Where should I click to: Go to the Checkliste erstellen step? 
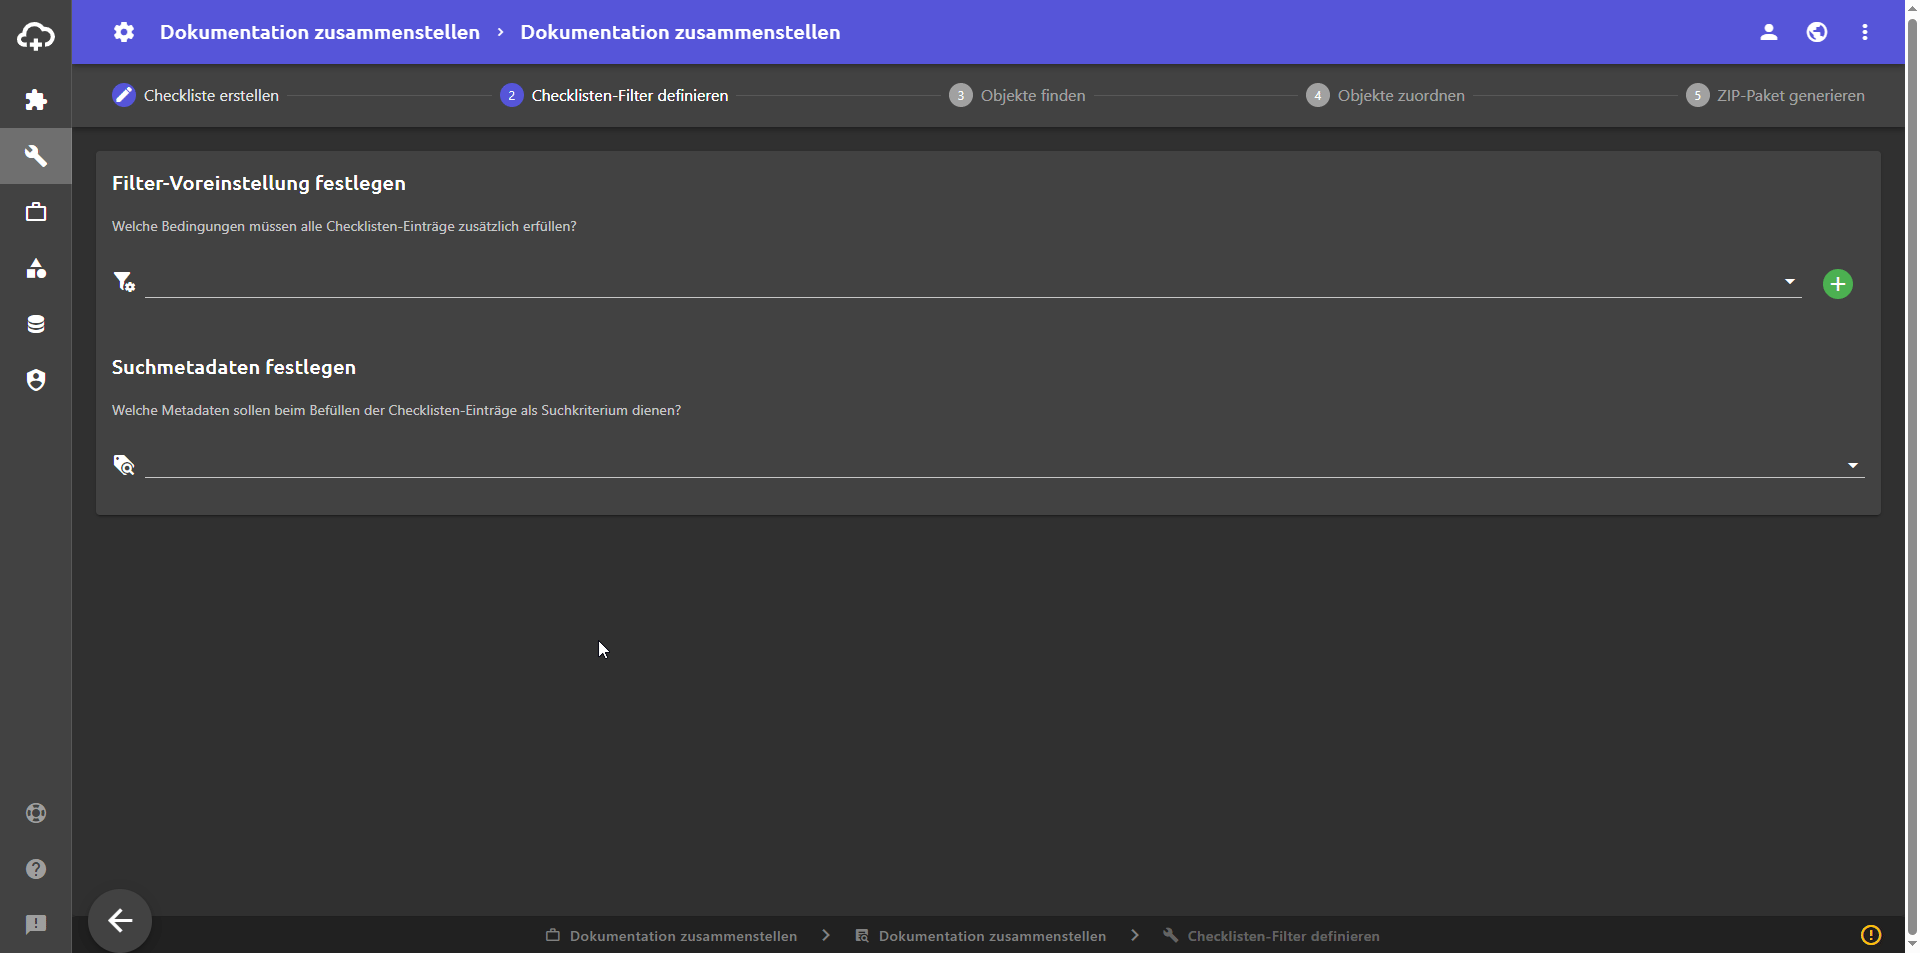pyautogui.click(x=196, y=96)
